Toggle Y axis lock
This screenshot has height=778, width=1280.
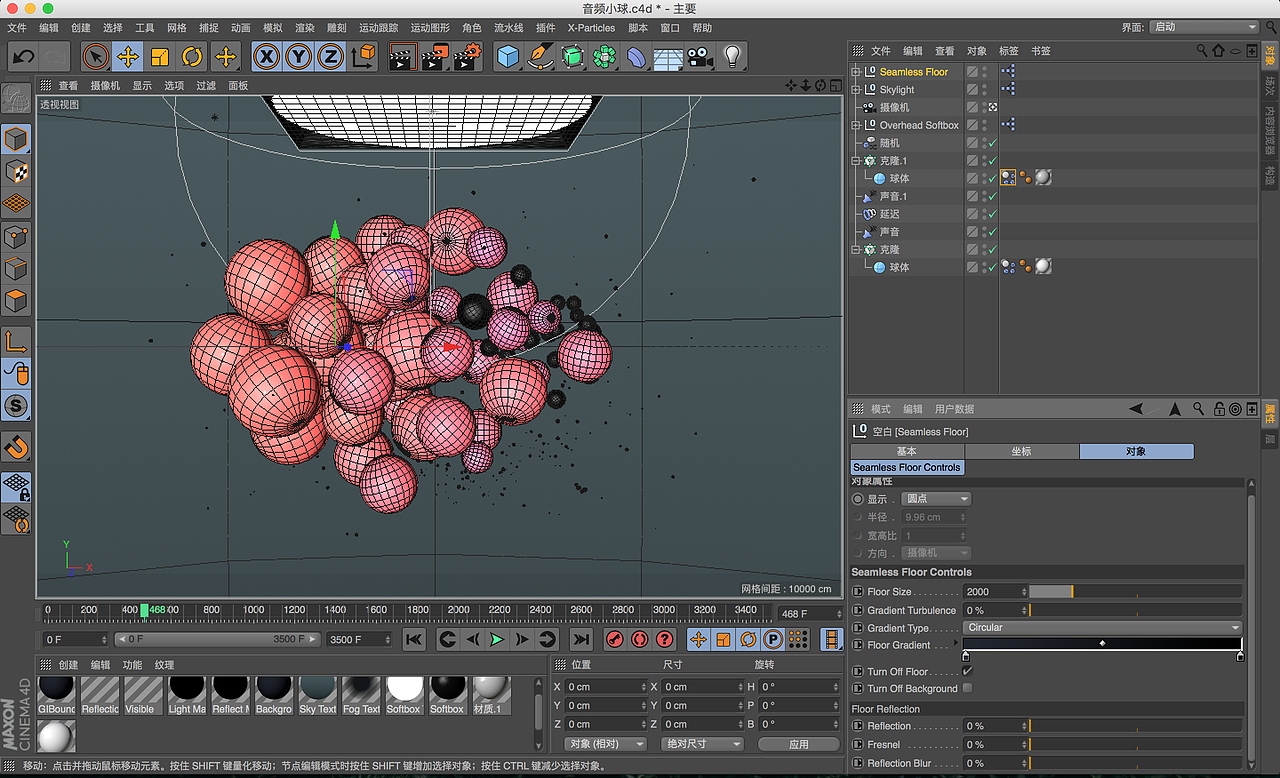[x=298, y=57]
